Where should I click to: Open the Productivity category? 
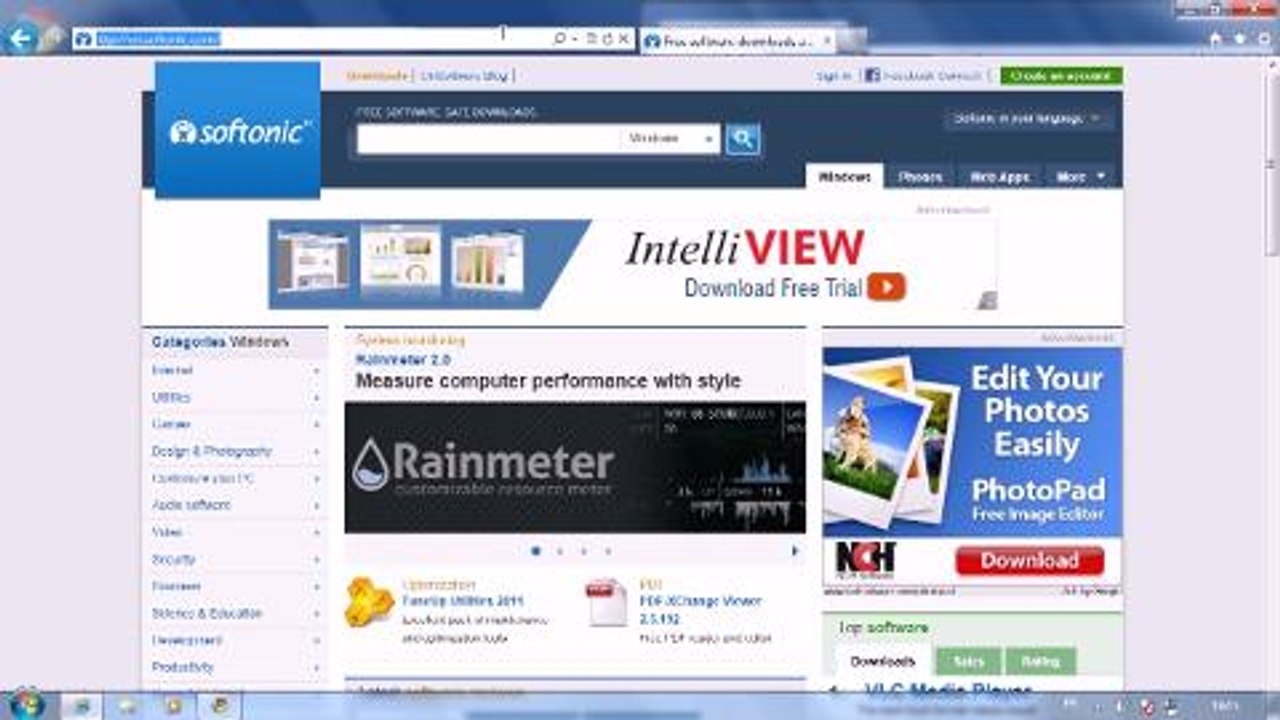tap(183, 667)
